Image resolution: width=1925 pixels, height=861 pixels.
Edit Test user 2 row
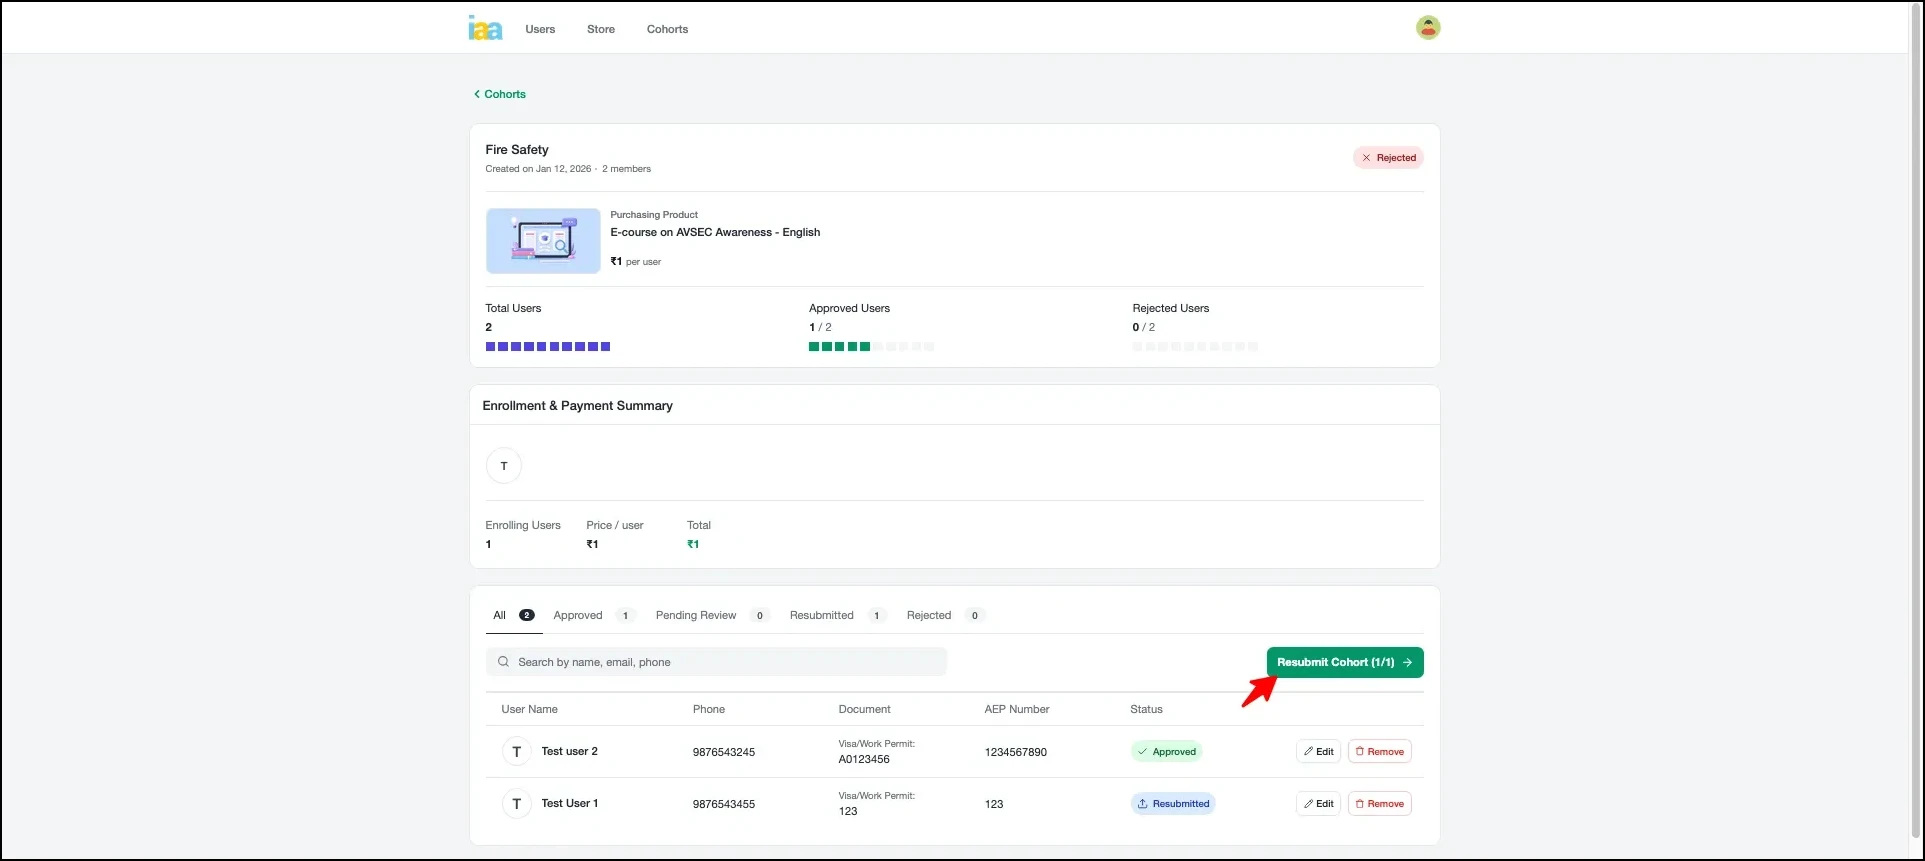click(1318, 752)
